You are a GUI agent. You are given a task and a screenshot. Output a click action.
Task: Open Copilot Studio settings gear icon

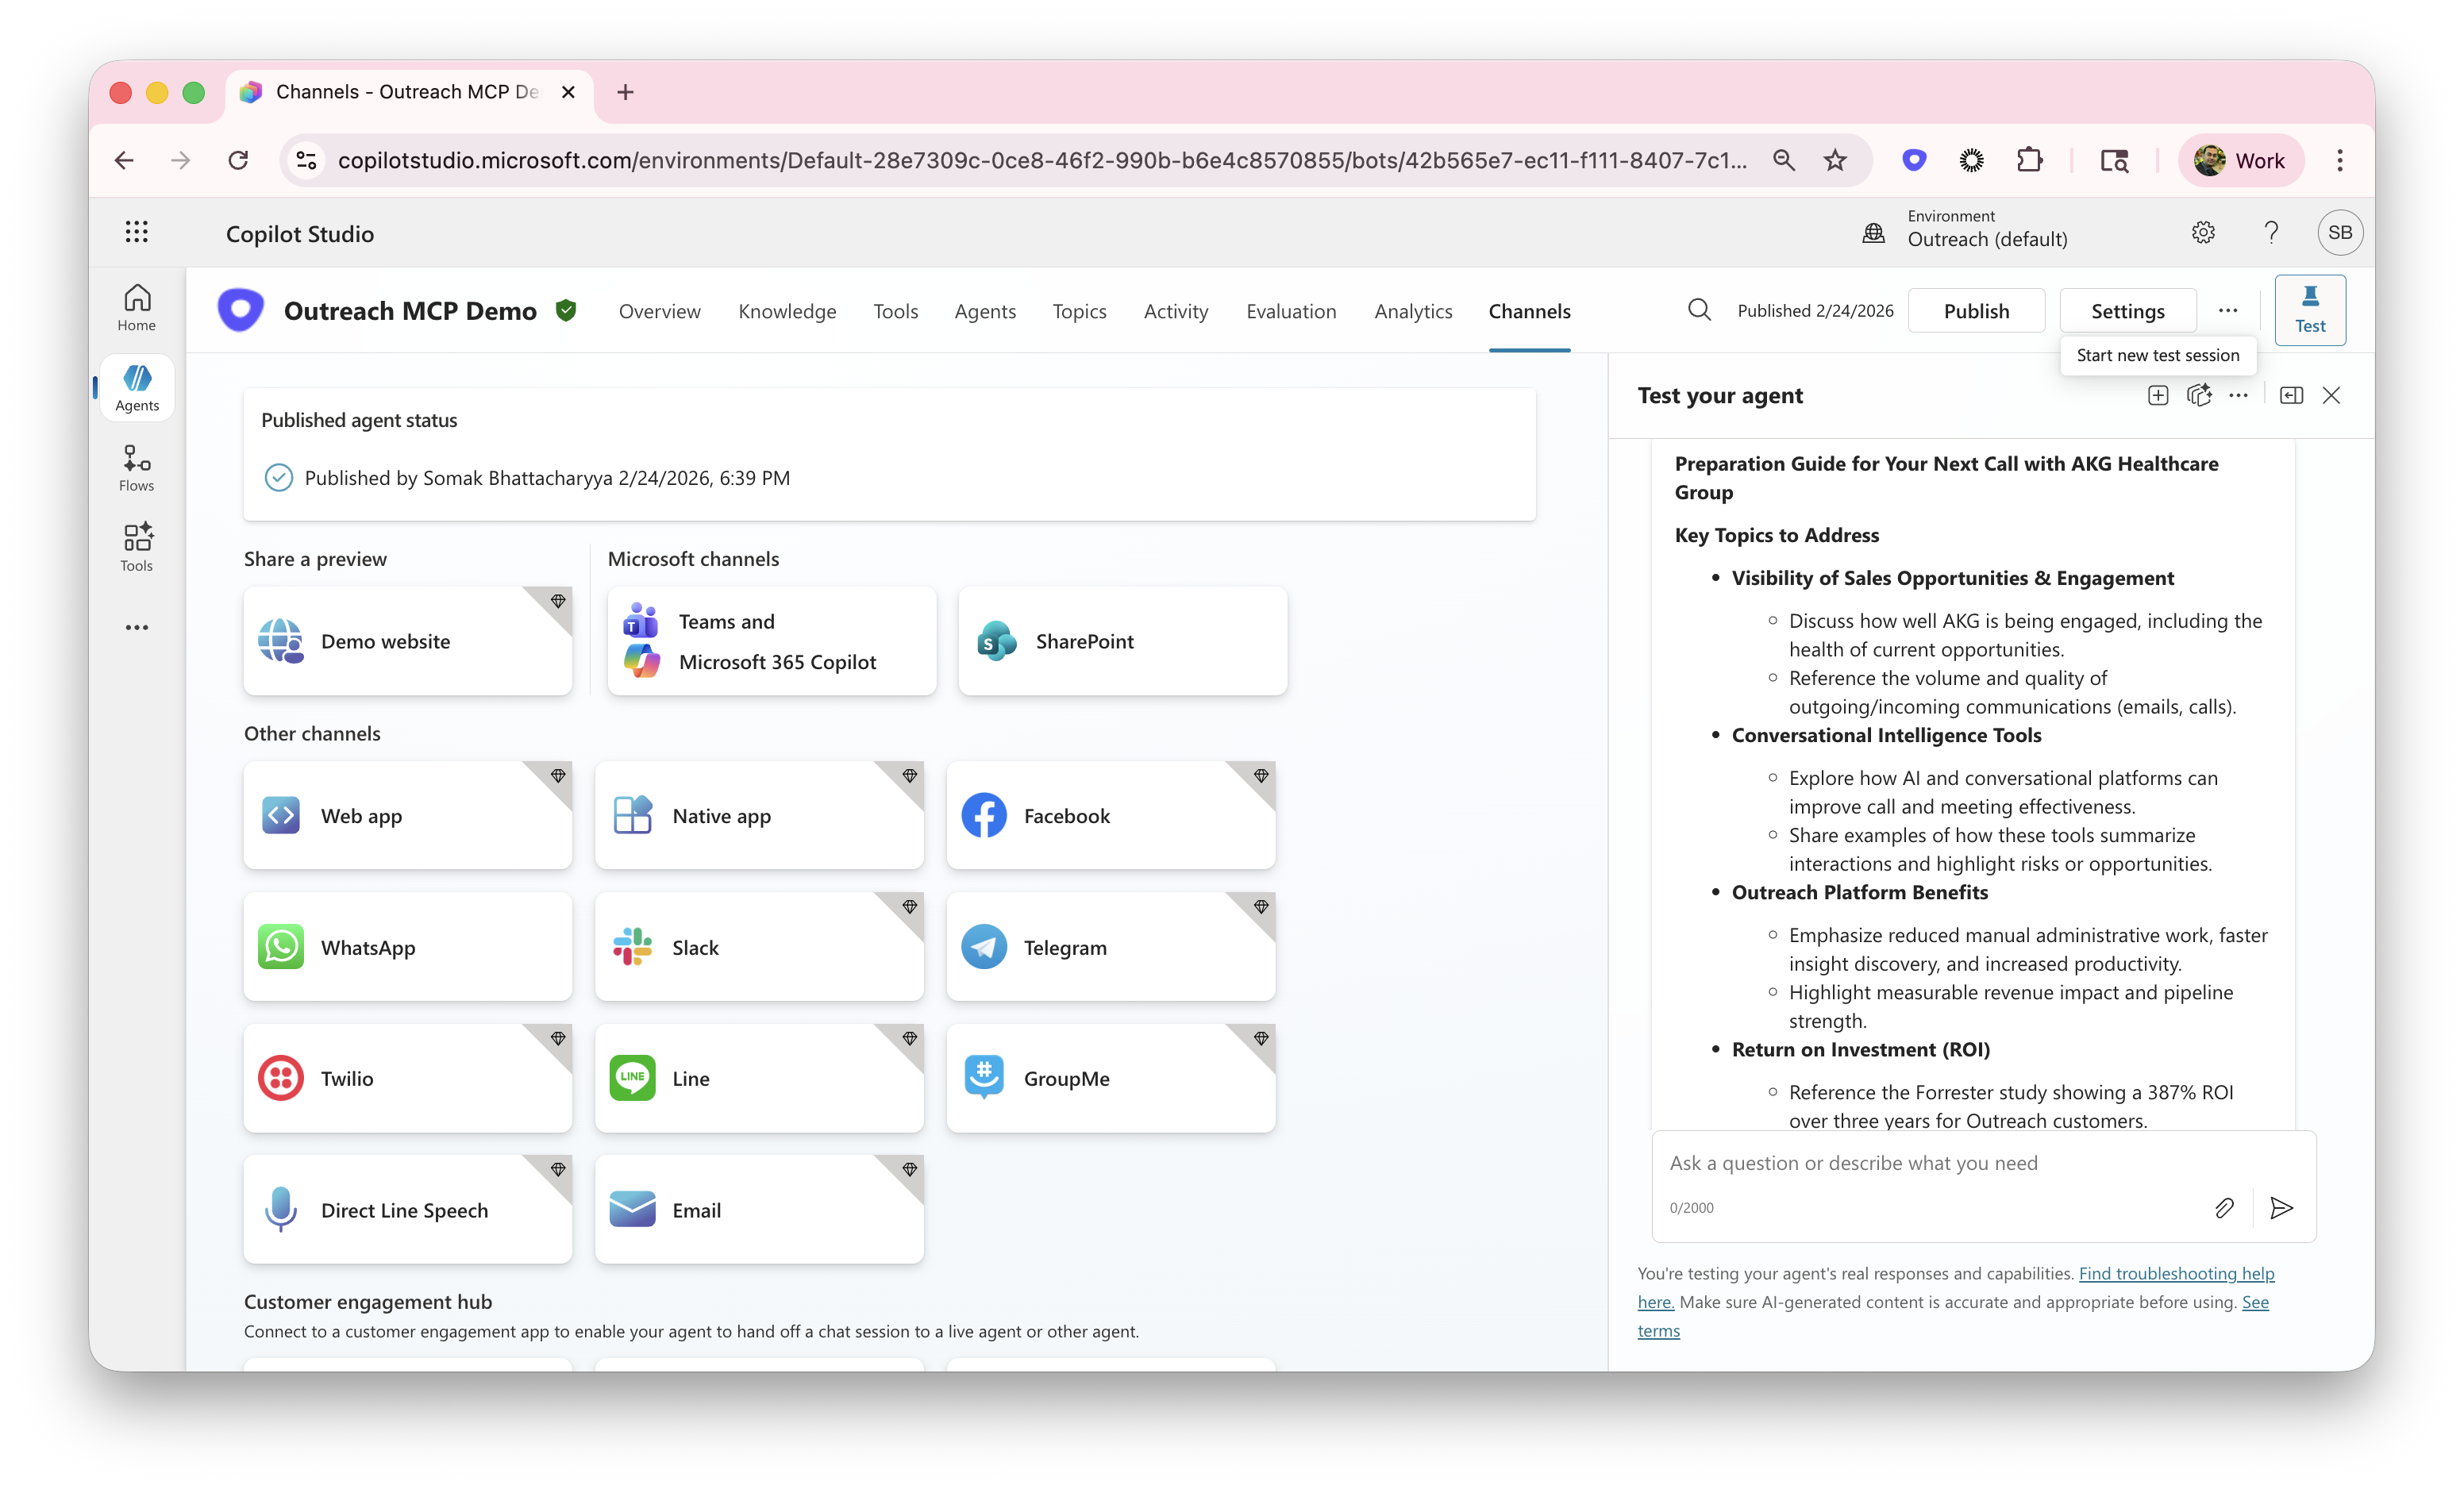click(x=2203, y=232)
